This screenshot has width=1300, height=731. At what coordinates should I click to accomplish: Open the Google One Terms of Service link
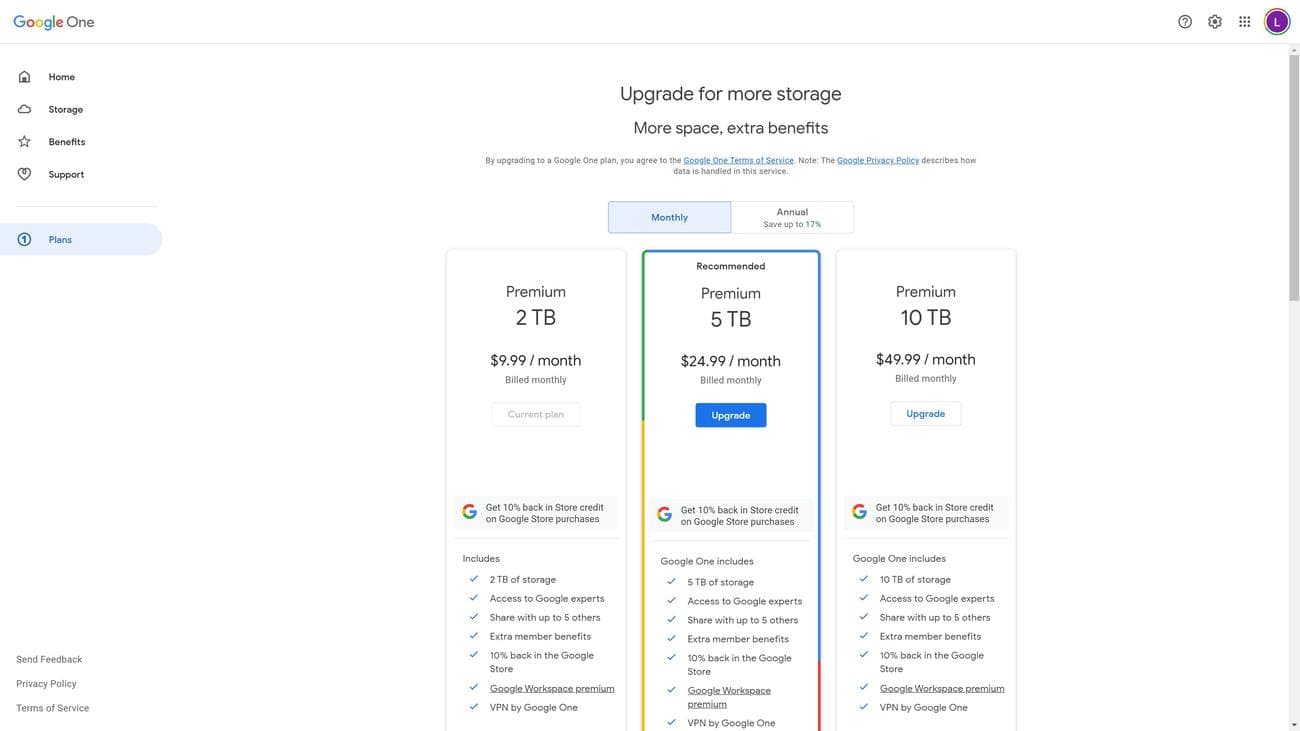(738, 161)
